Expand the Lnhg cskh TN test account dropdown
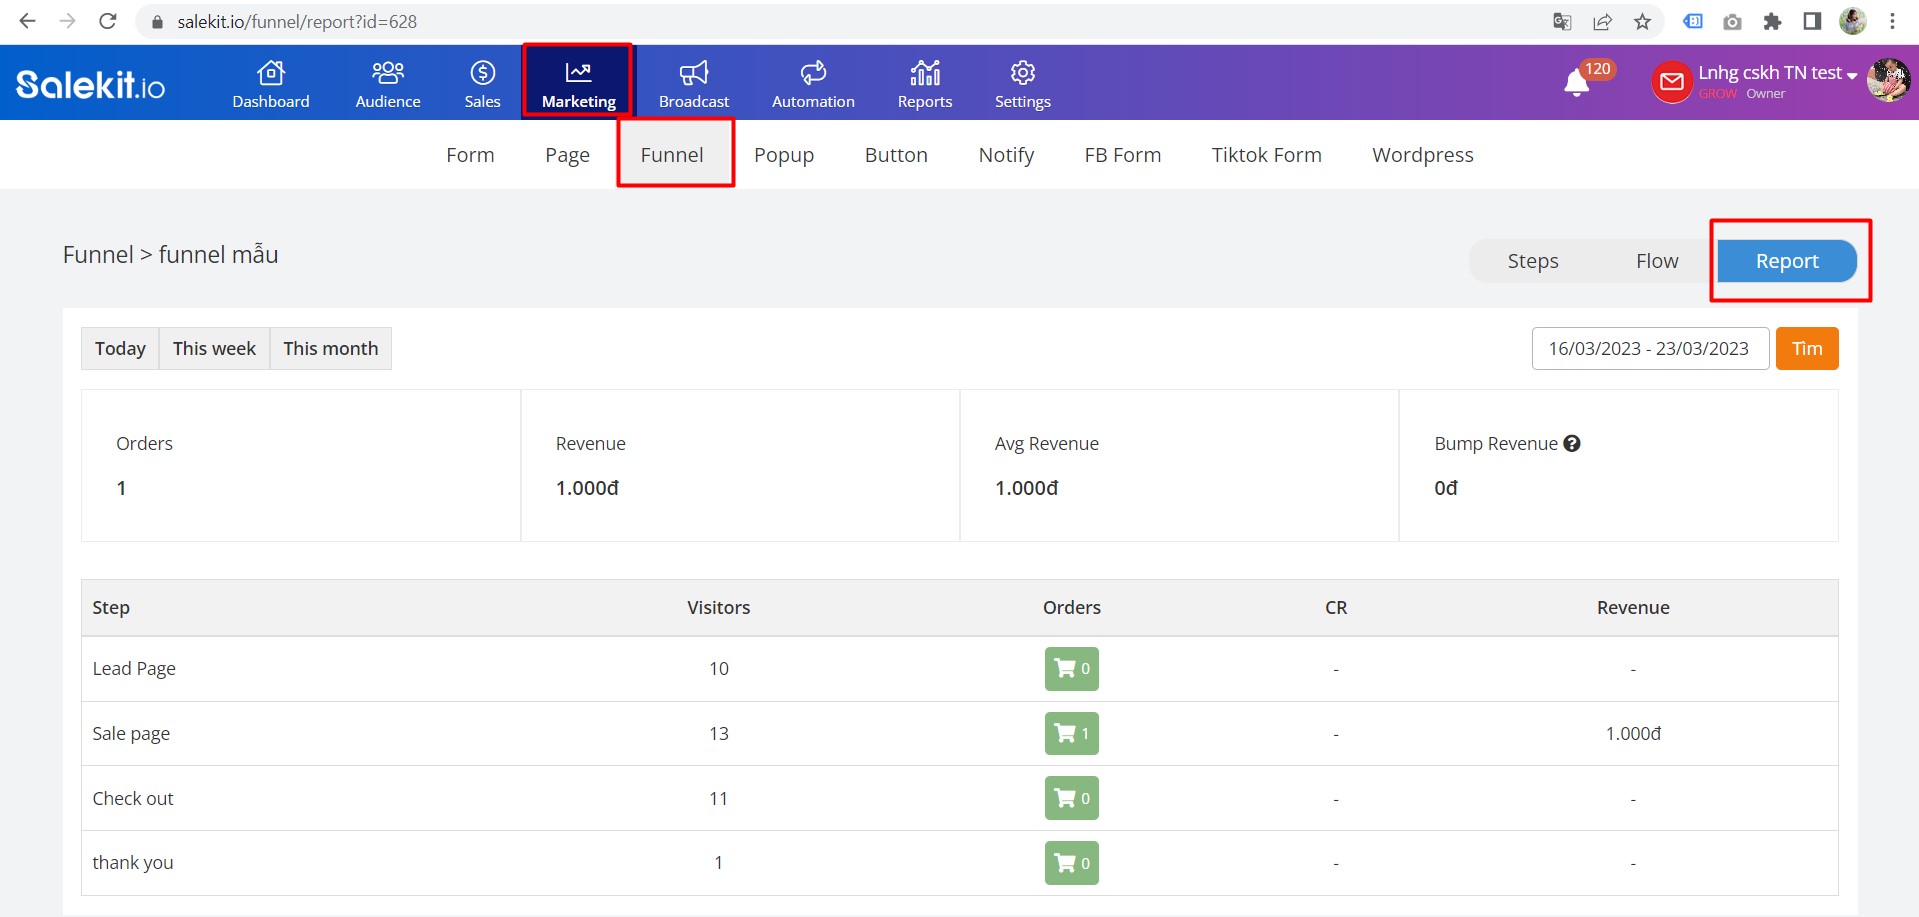This screenshot has height=917, width=1919. pyautogui.click(x=1777, y=73)
